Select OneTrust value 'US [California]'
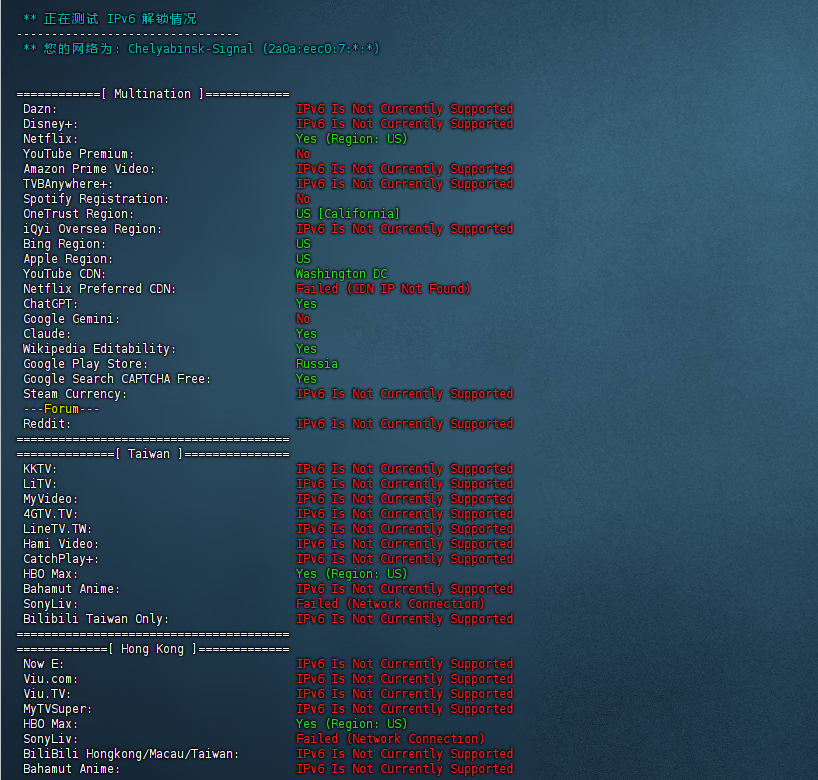 click(x=348, y=214)
